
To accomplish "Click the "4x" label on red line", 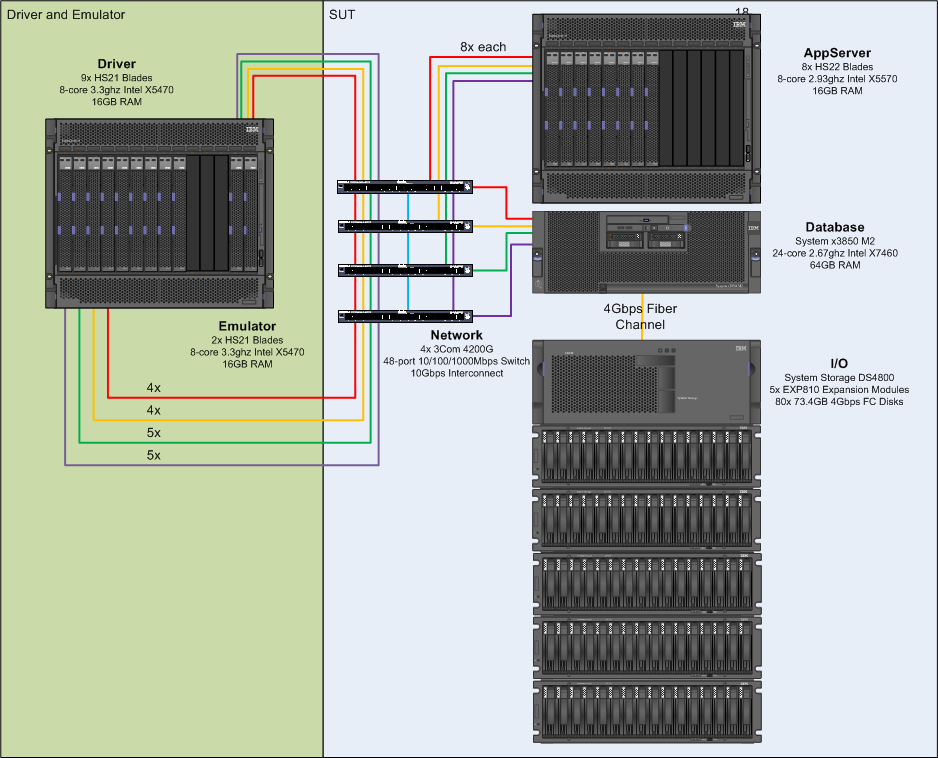I will (153, 388).
